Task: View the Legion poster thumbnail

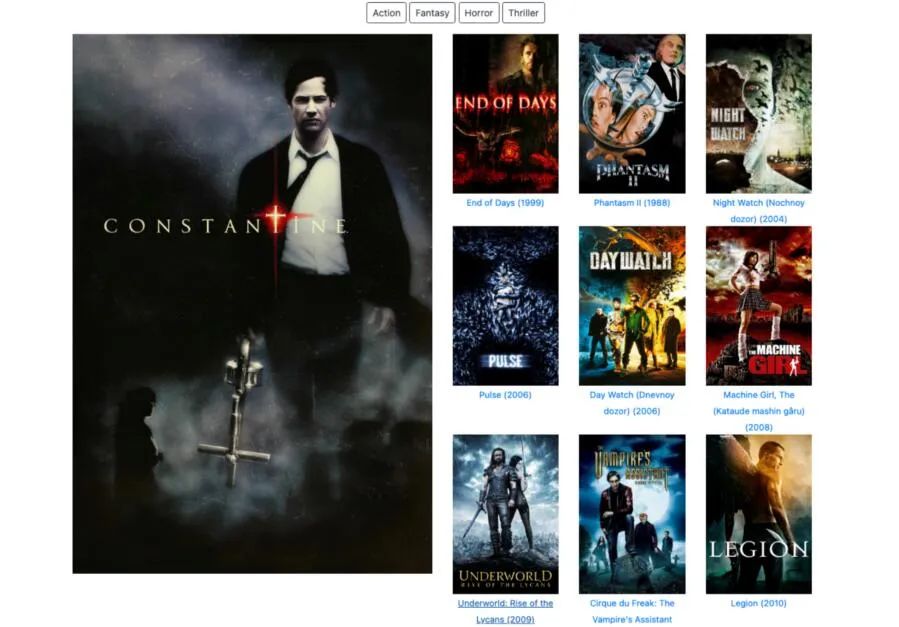Action: pyautogui.click(x=759, y=514)
